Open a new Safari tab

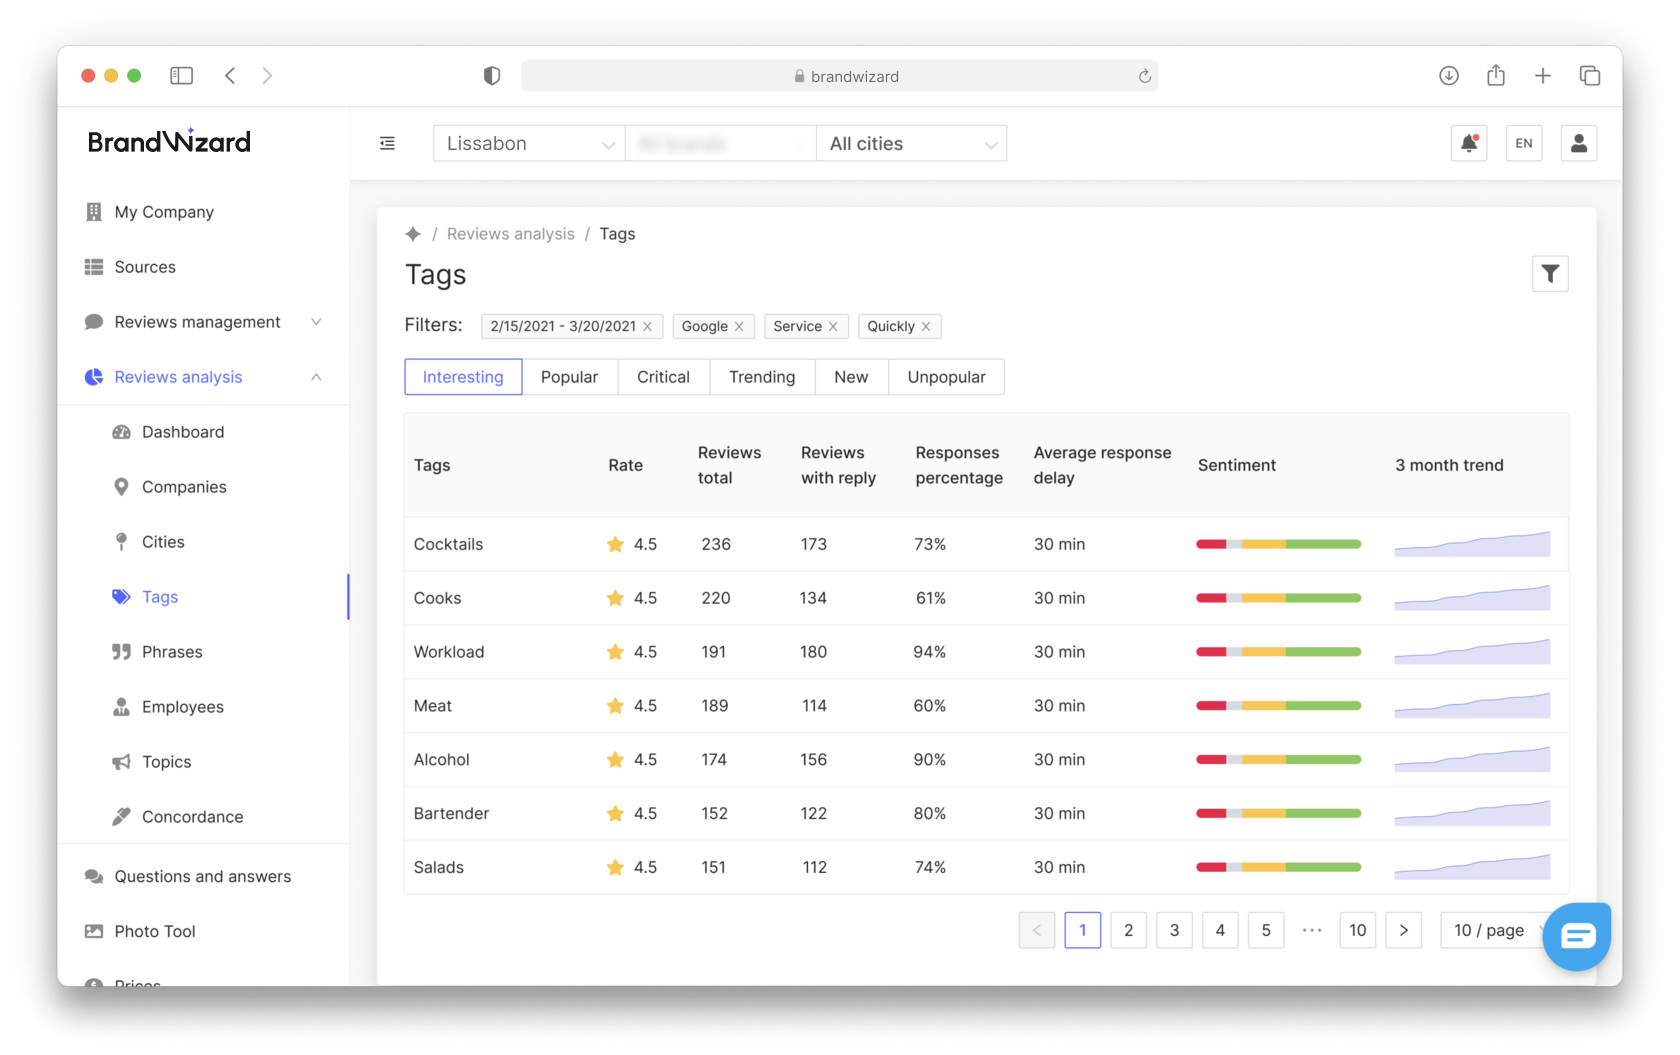coord(1543,76)
